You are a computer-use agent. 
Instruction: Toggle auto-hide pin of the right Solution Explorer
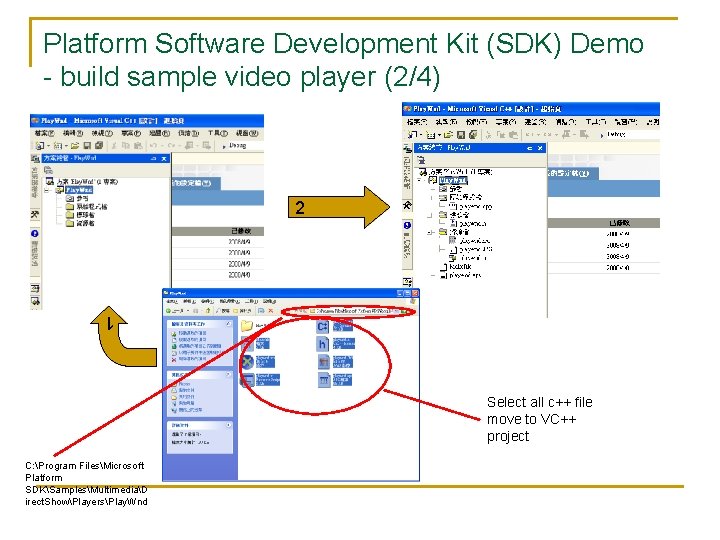(529, 148)
